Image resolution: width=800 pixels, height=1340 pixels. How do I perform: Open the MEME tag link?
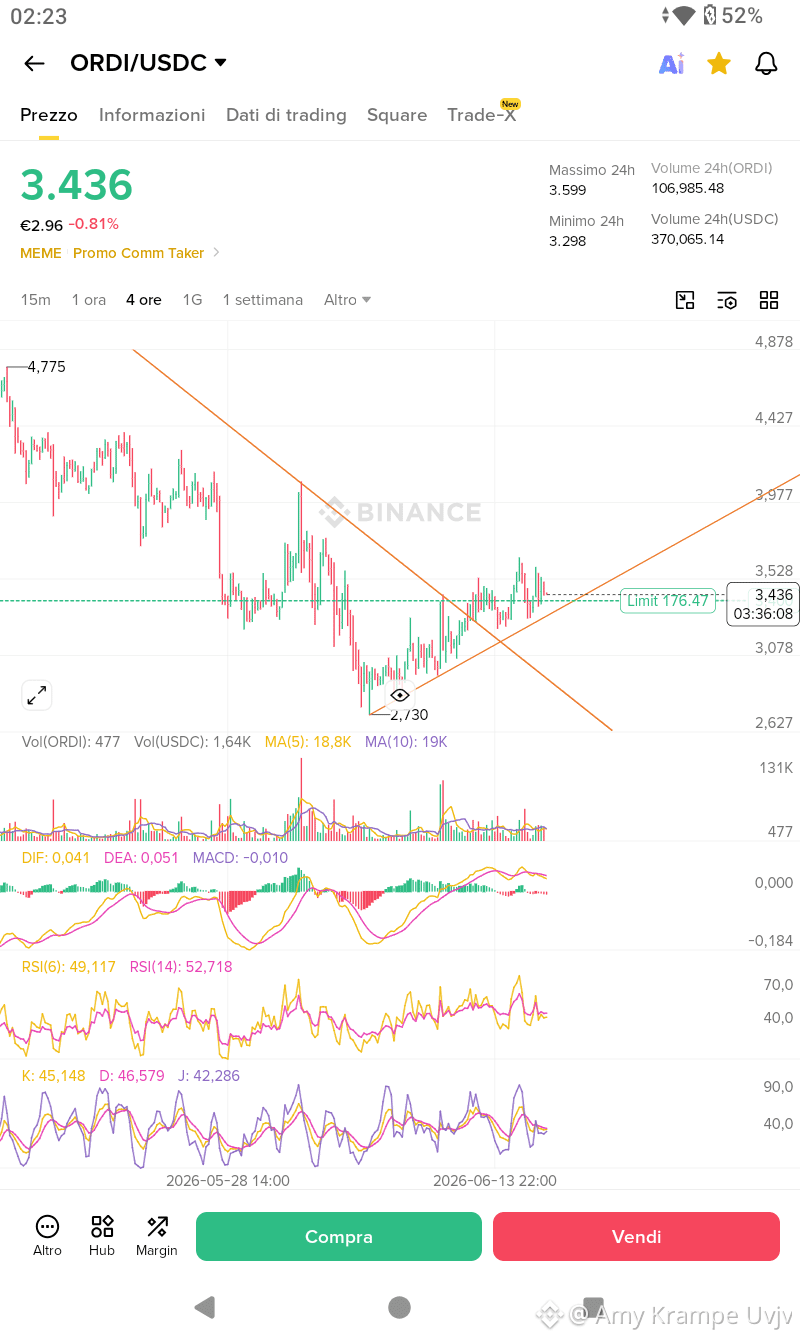(x=41, y=253)
